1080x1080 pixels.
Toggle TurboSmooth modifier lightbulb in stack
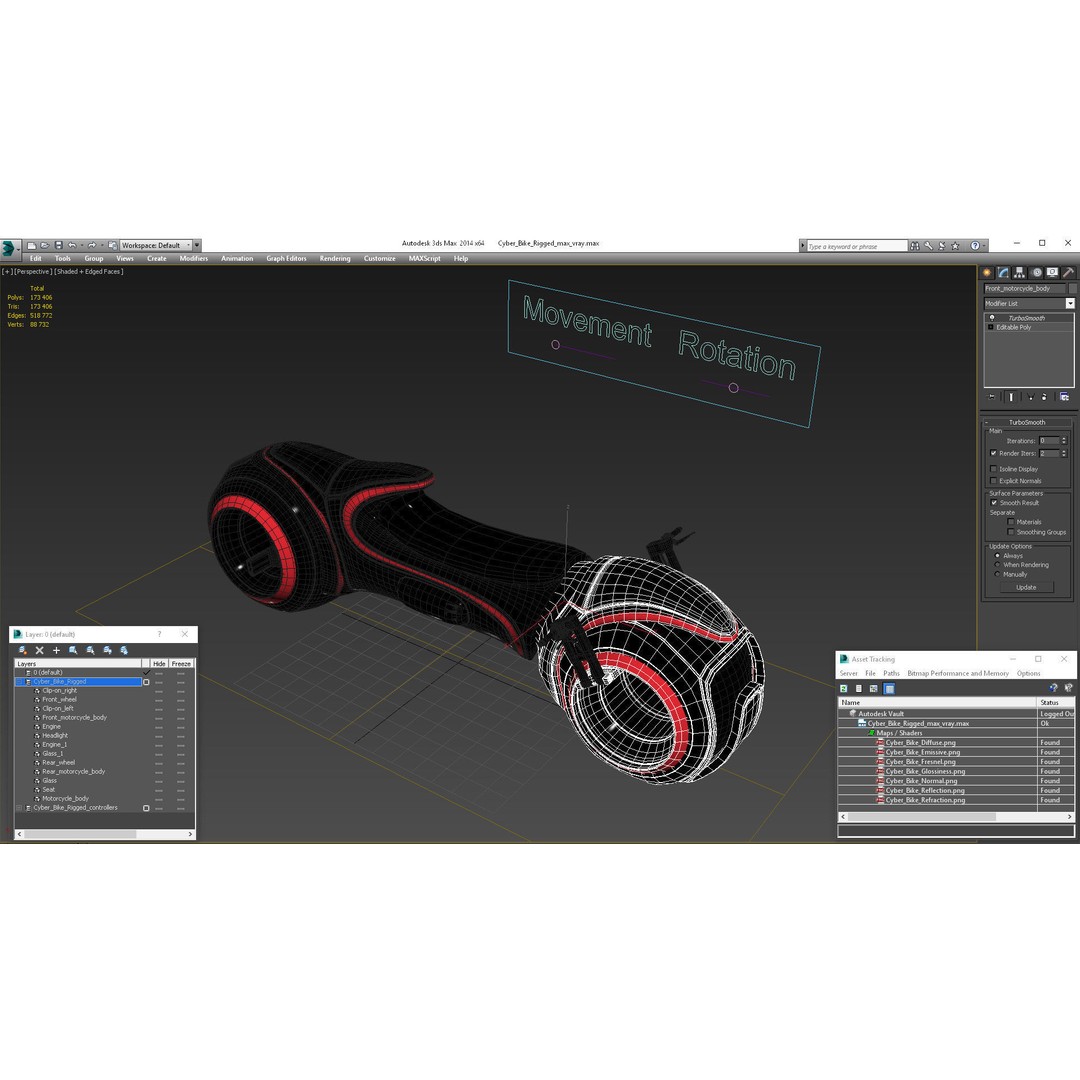point(992,318)
